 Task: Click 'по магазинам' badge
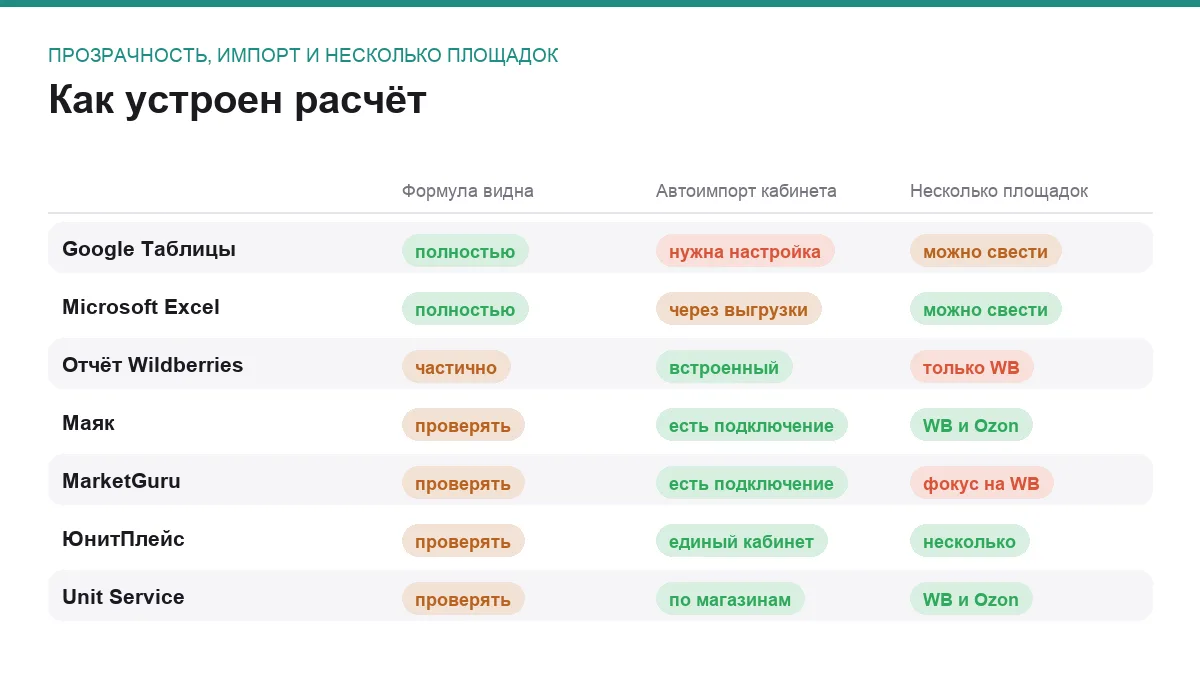pyautogui.click(x=730, y=599)
